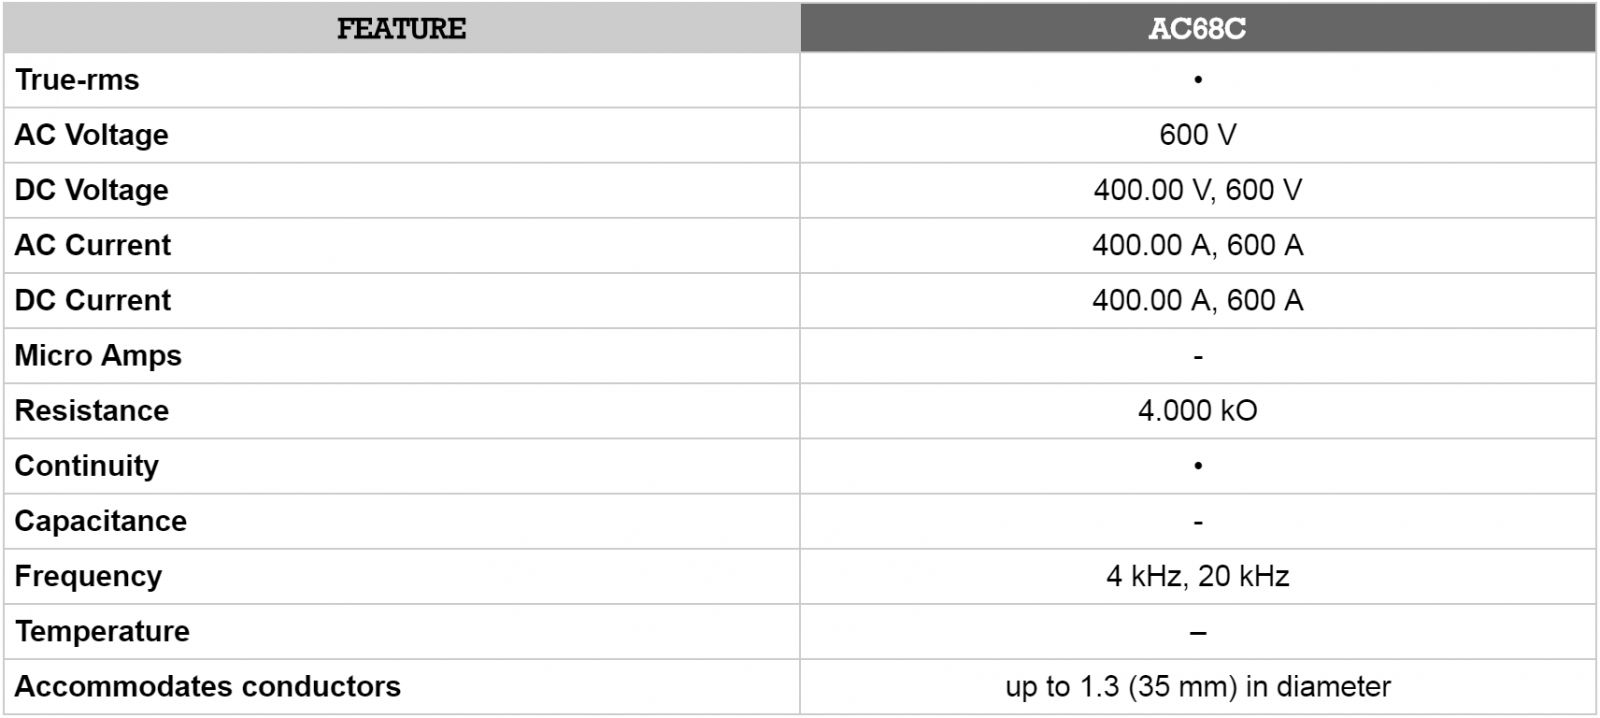
Task: Click the AC Current row label
Action: (92, 245)
